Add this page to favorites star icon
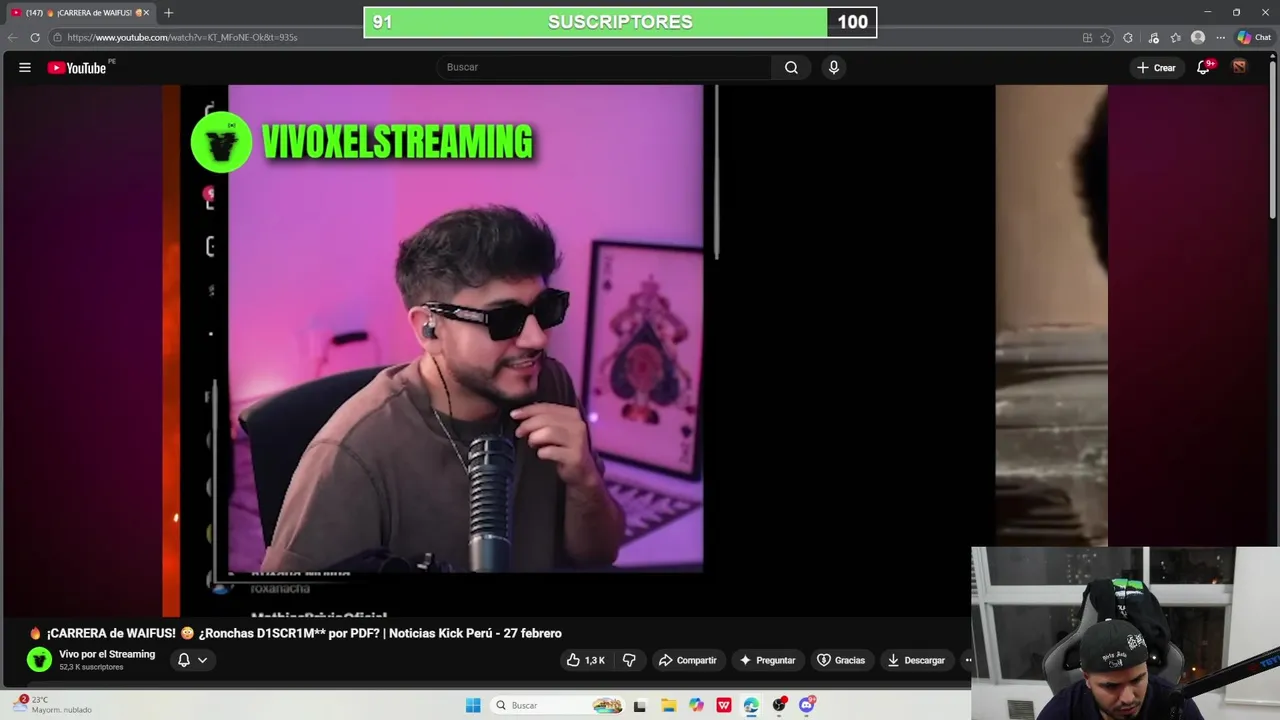This screenshot has height=720, width=1280. tap(1105, 37)
